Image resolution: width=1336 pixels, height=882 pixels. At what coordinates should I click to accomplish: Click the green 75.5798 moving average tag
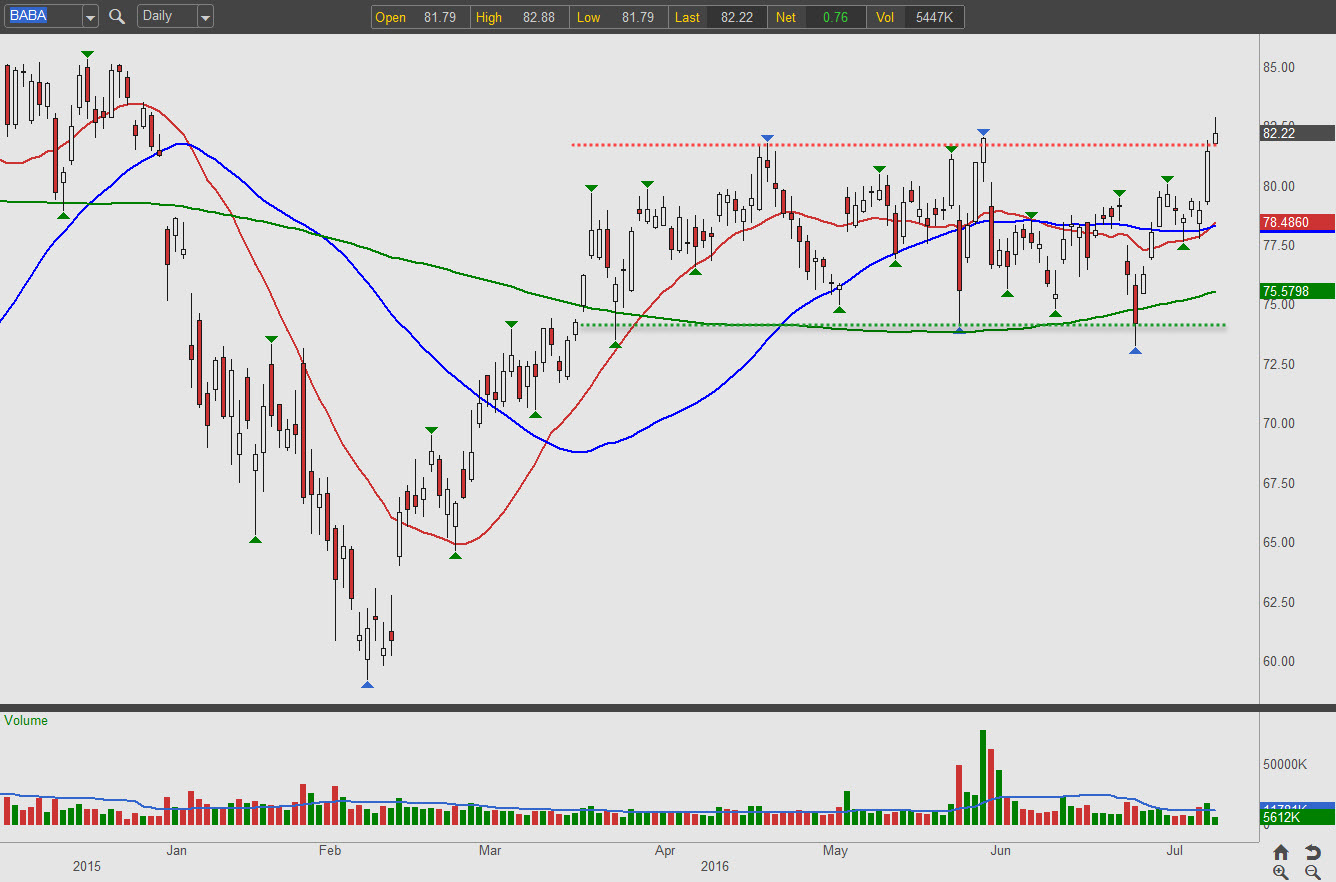tap(1297, 292)
